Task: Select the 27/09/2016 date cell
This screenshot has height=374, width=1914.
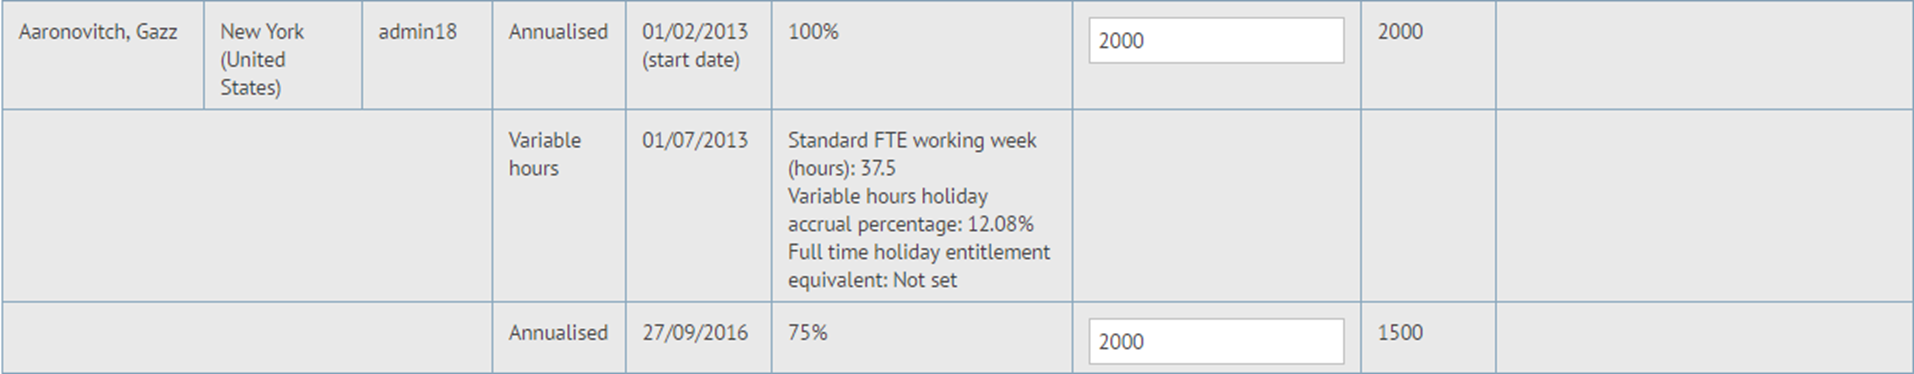Action: tap(698, 338)
